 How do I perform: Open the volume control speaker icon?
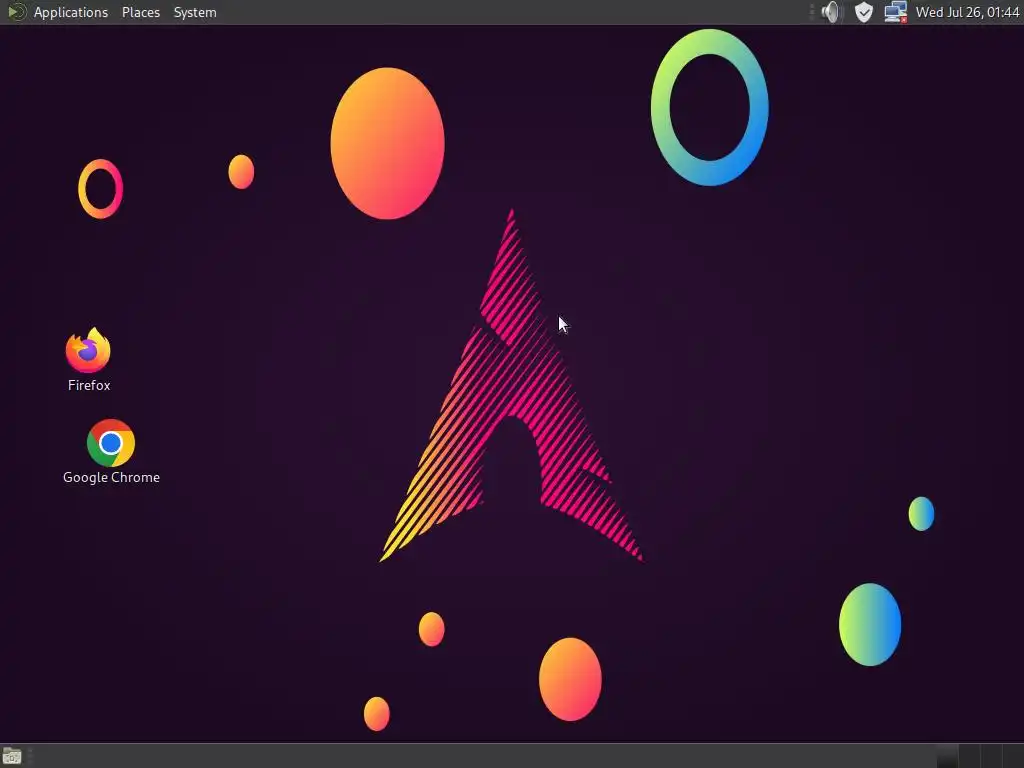(x=831, y=12)
